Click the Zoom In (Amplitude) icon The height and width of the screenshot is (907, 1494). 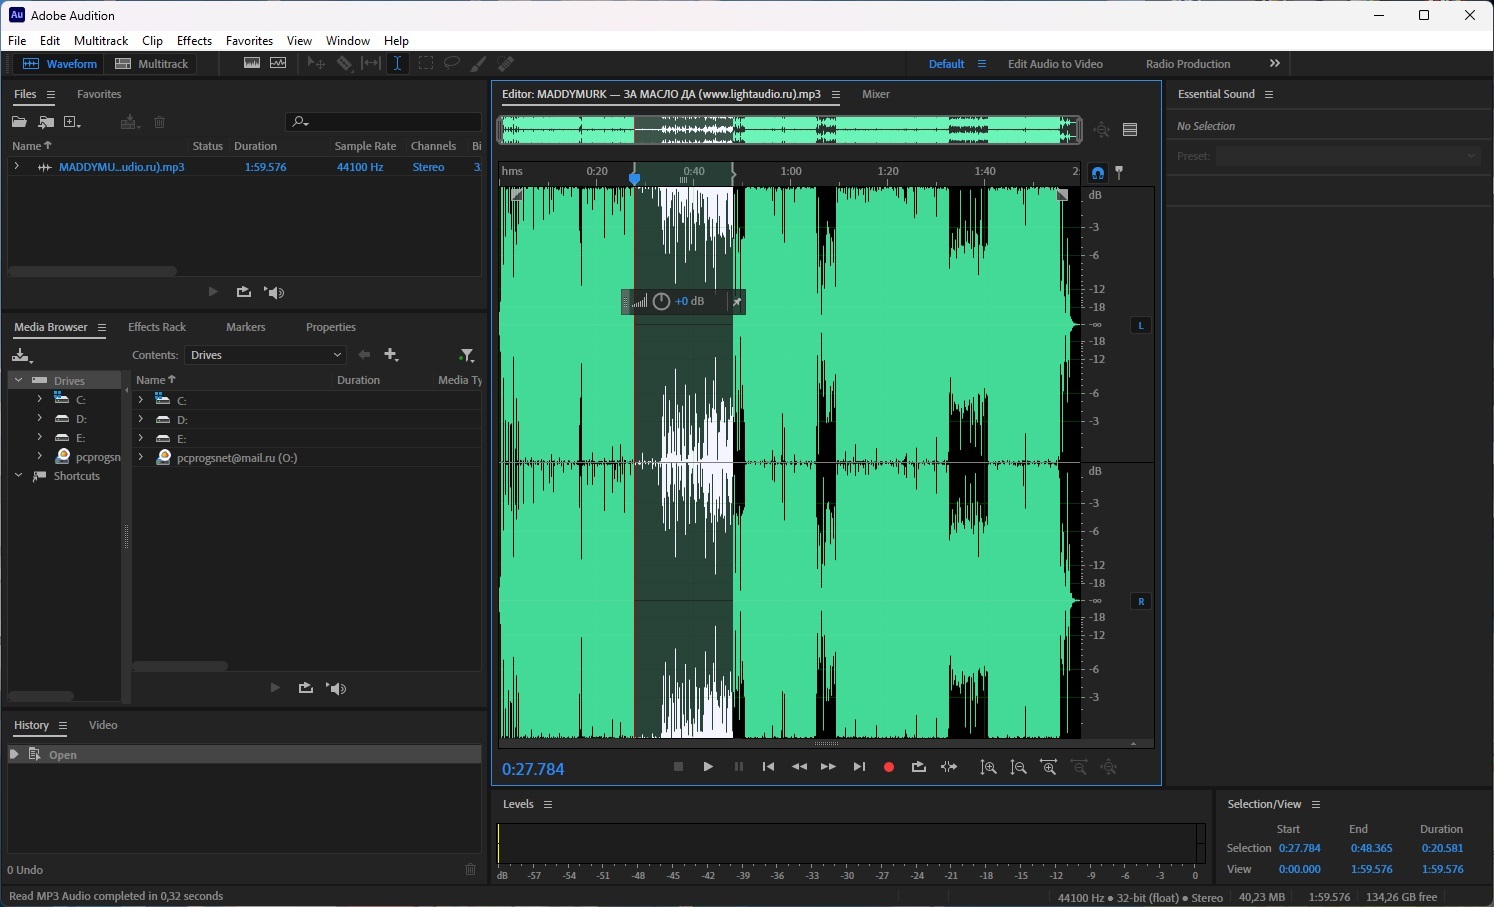(x=988, y=767)
